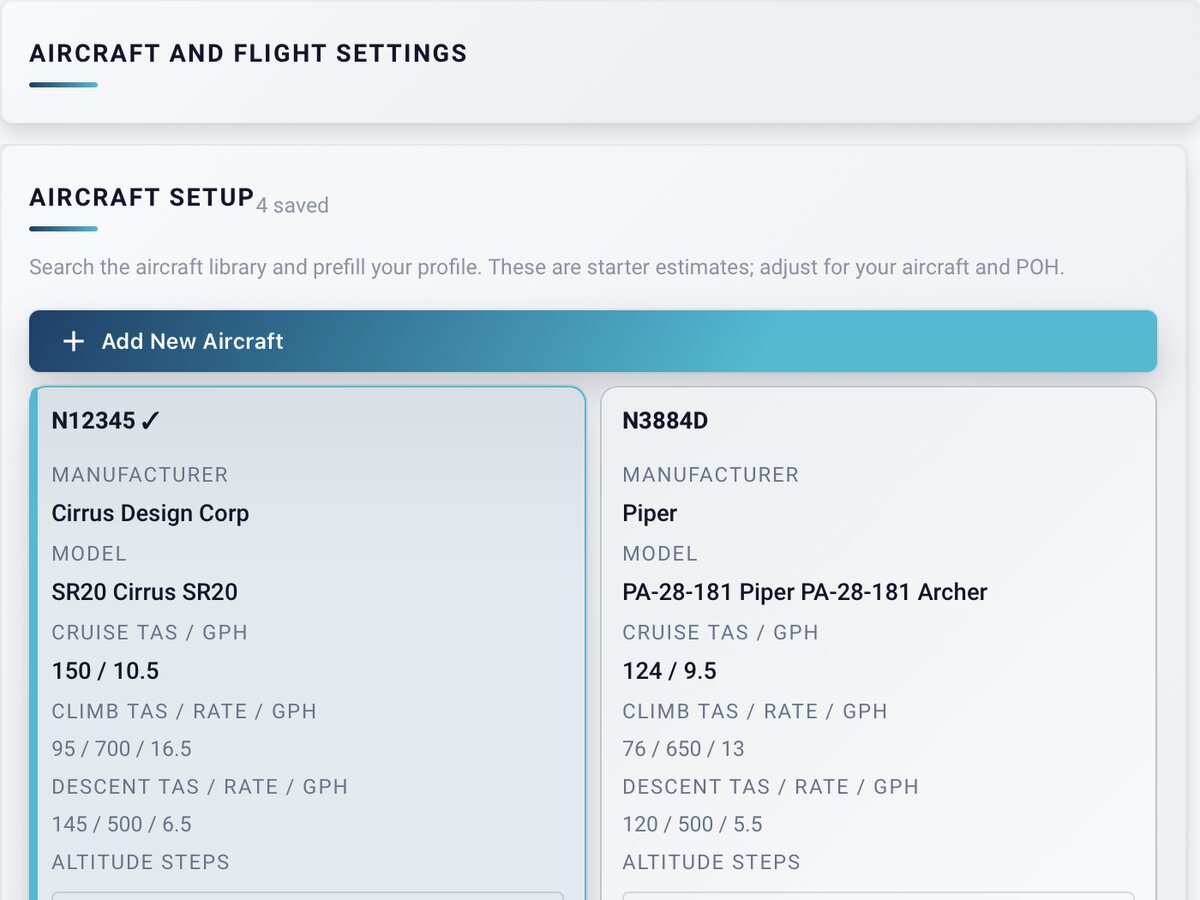
Task: Click the 4 saved count label
Action: (x=292, y=205)
